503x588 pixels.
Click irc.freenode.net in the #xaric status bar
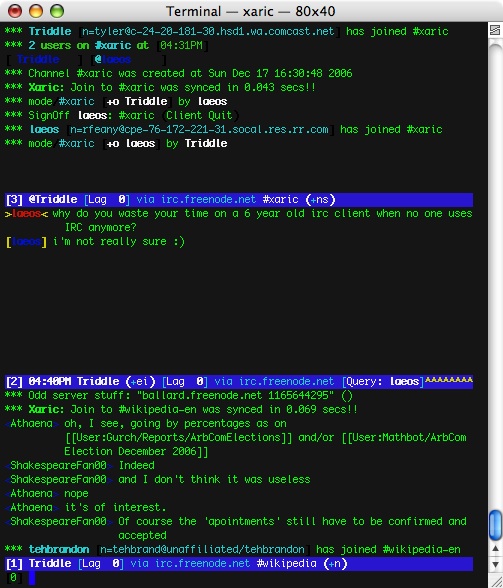[x=208, y=200]
